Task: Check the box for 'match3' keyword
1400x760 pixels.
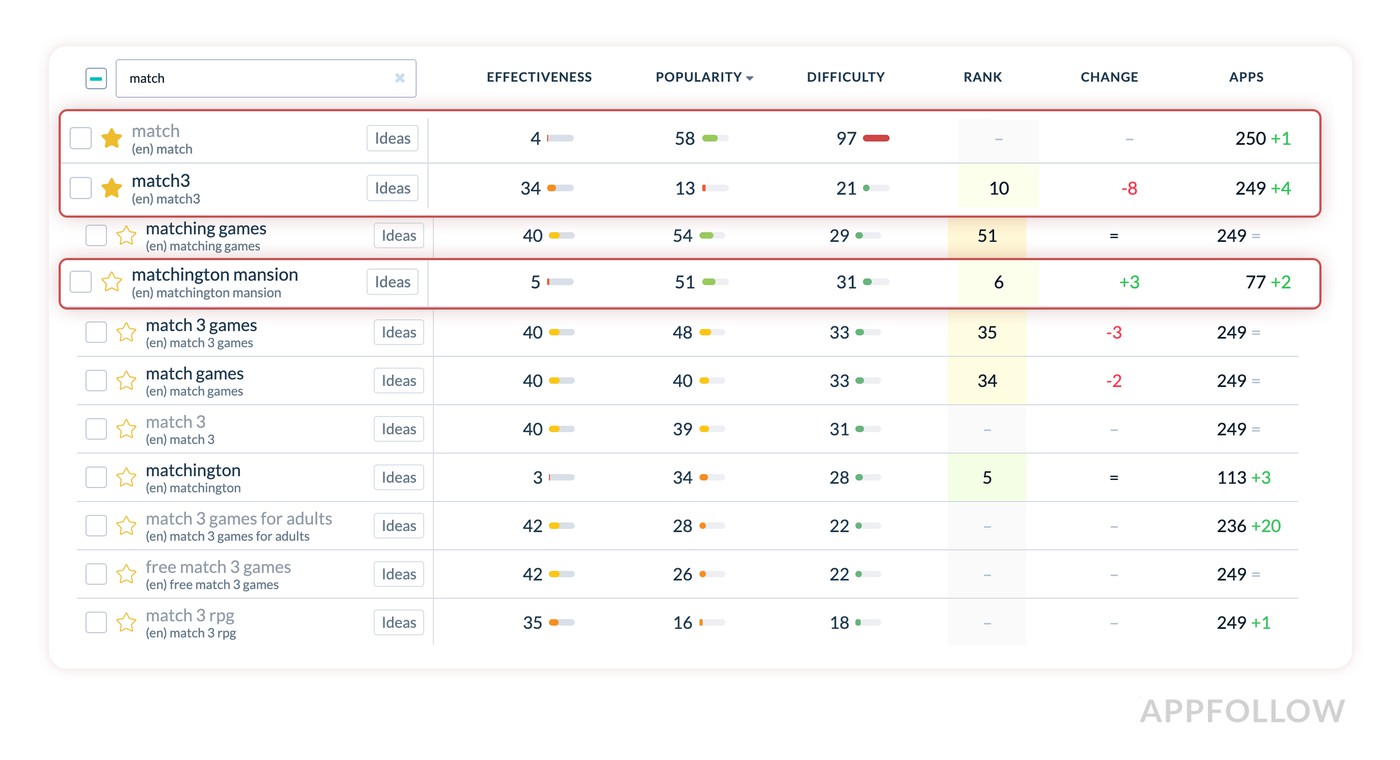Action: 81,188
